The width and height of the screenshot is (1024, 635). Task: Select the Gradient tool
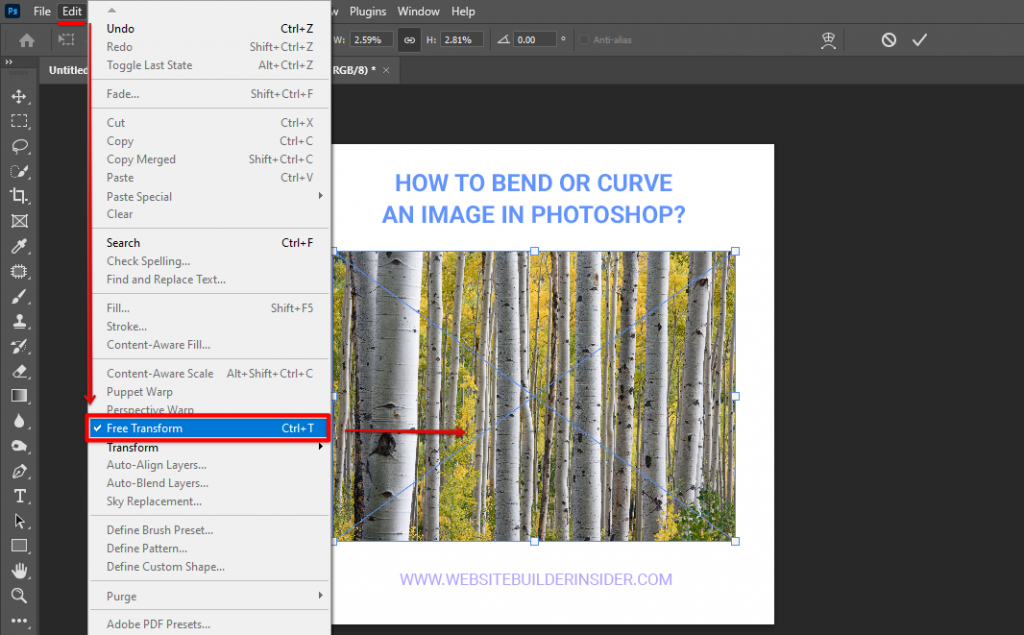pyautogui.click(x=19, y=395)
